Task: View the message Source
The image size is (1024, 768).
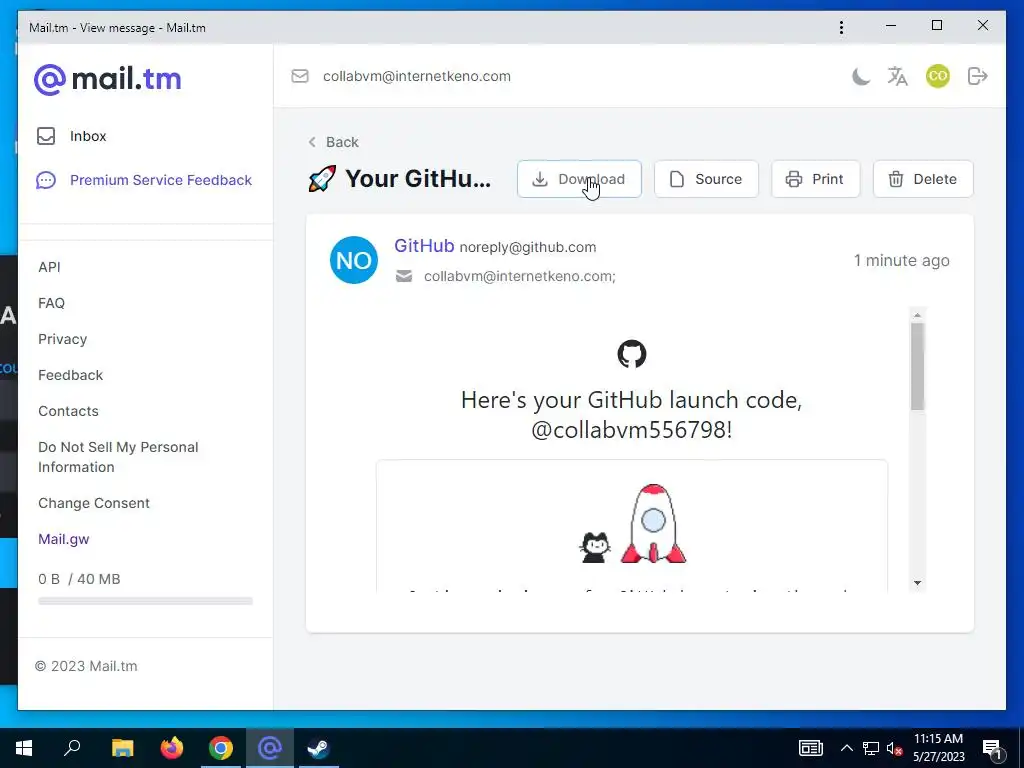Action: (x=706, y=179)
